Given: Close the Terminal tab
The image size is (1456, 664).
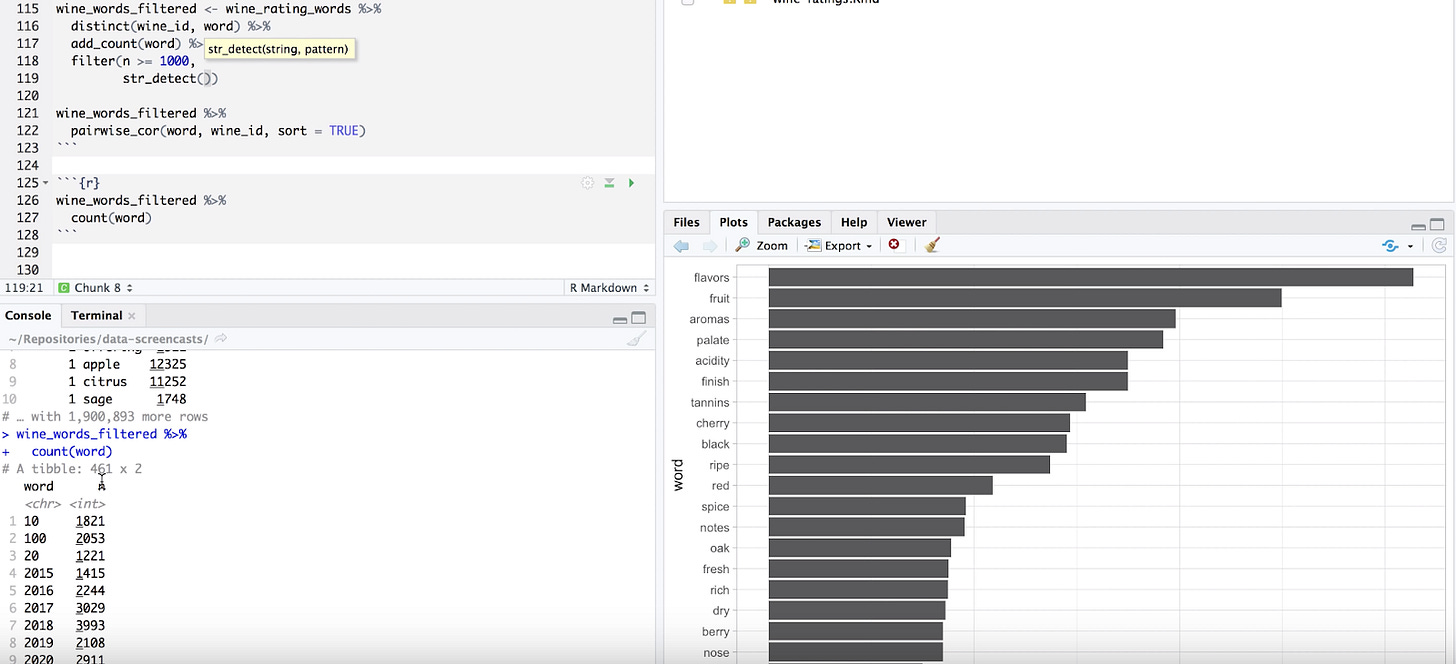Looking at the screenshot, I should point(132,316).
